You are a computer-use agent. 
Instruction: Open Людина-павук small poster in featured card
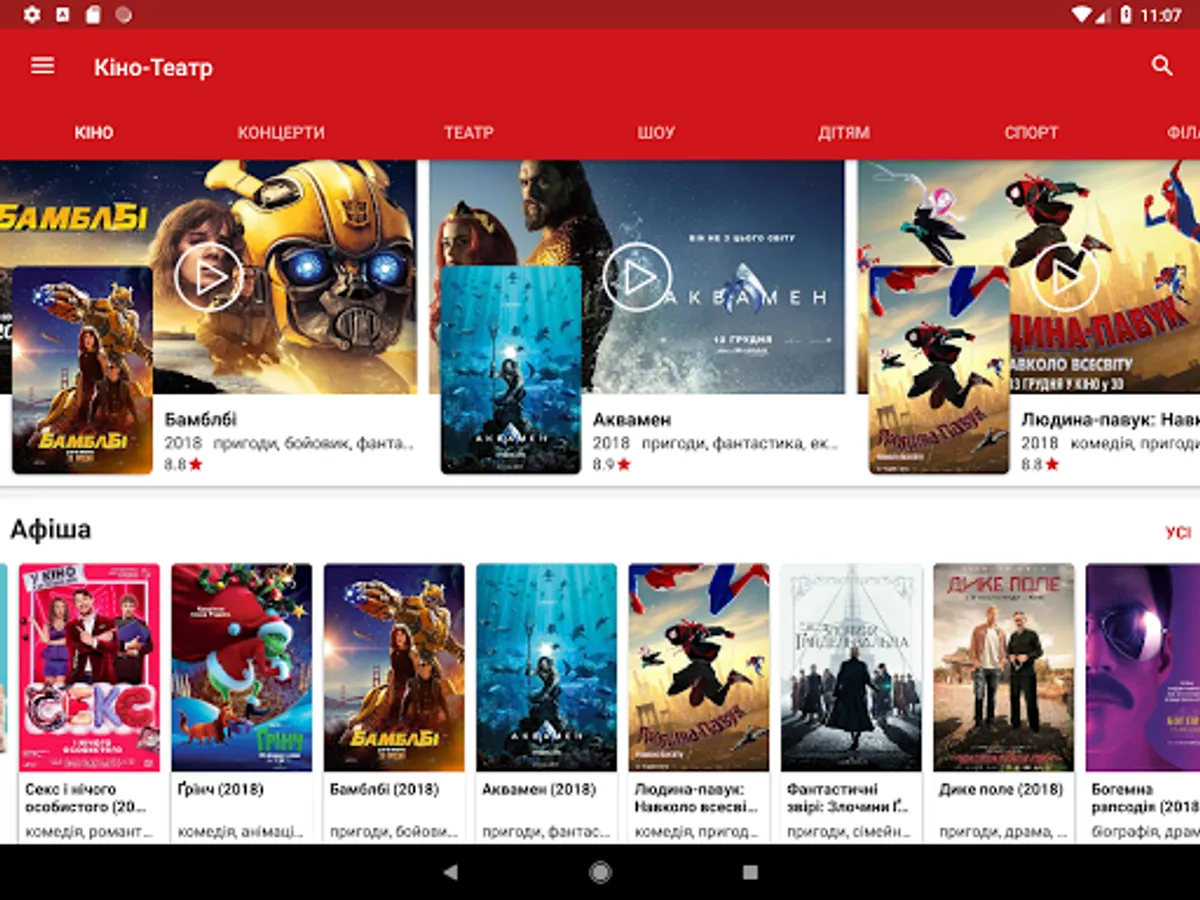coord(939,370)
